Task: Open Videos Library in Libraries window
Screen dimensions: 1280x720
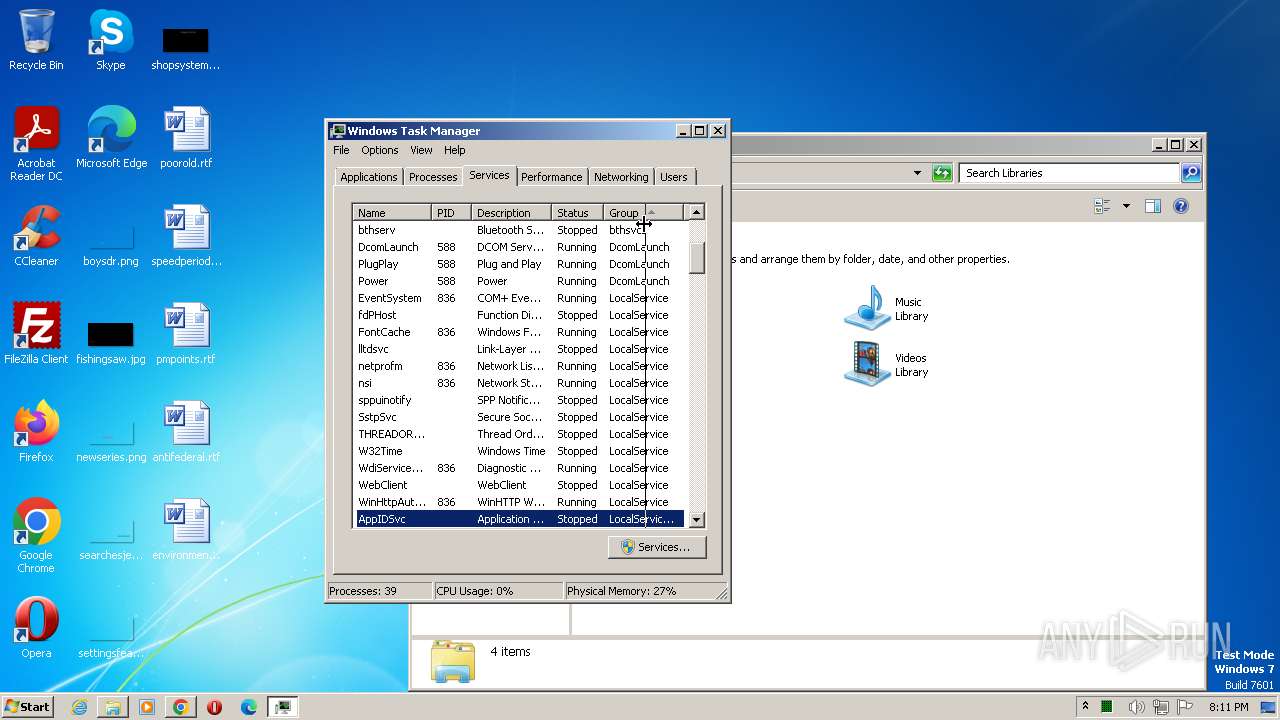Action: point(887,364)
